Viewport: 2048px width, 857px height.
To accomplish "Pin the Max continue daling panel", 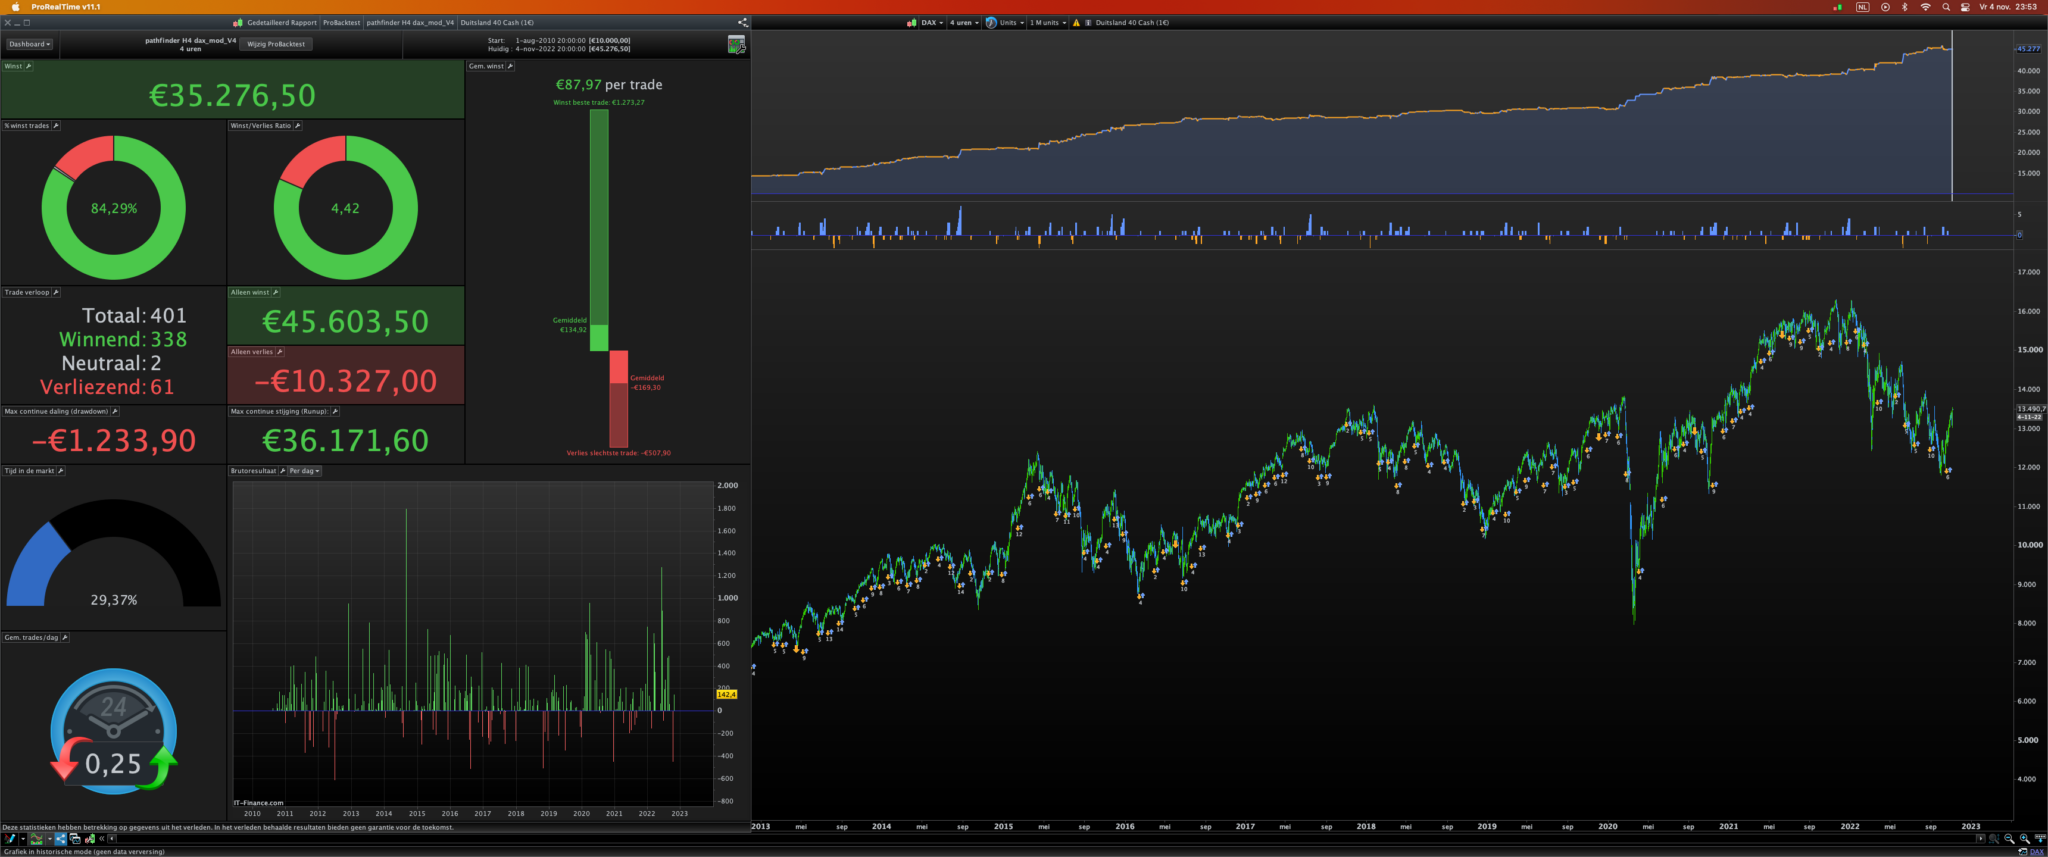I will coord(115,411).
